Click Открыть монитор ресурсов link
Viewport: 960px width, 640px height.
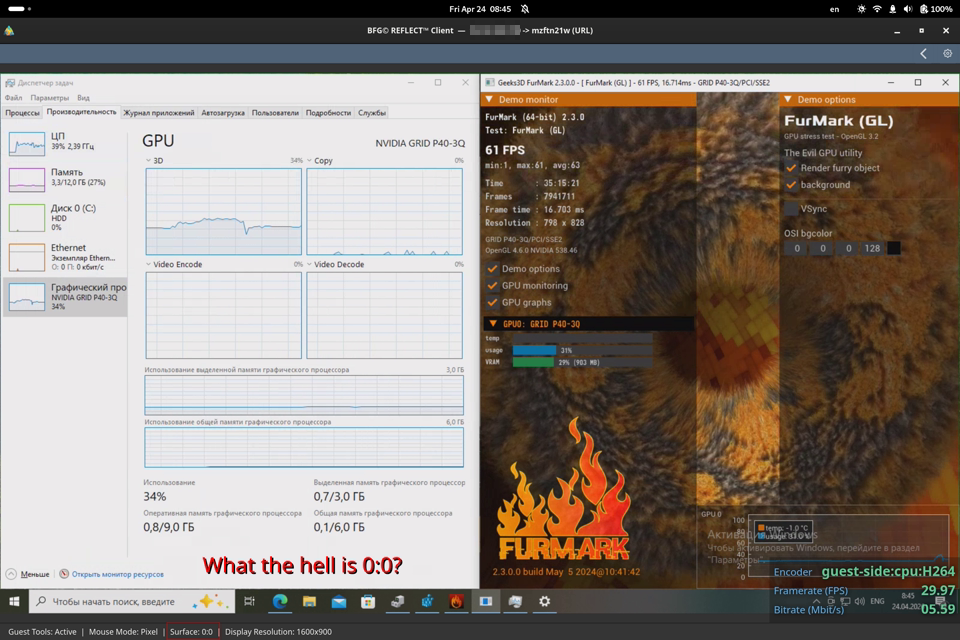click(x=118, y=574)
